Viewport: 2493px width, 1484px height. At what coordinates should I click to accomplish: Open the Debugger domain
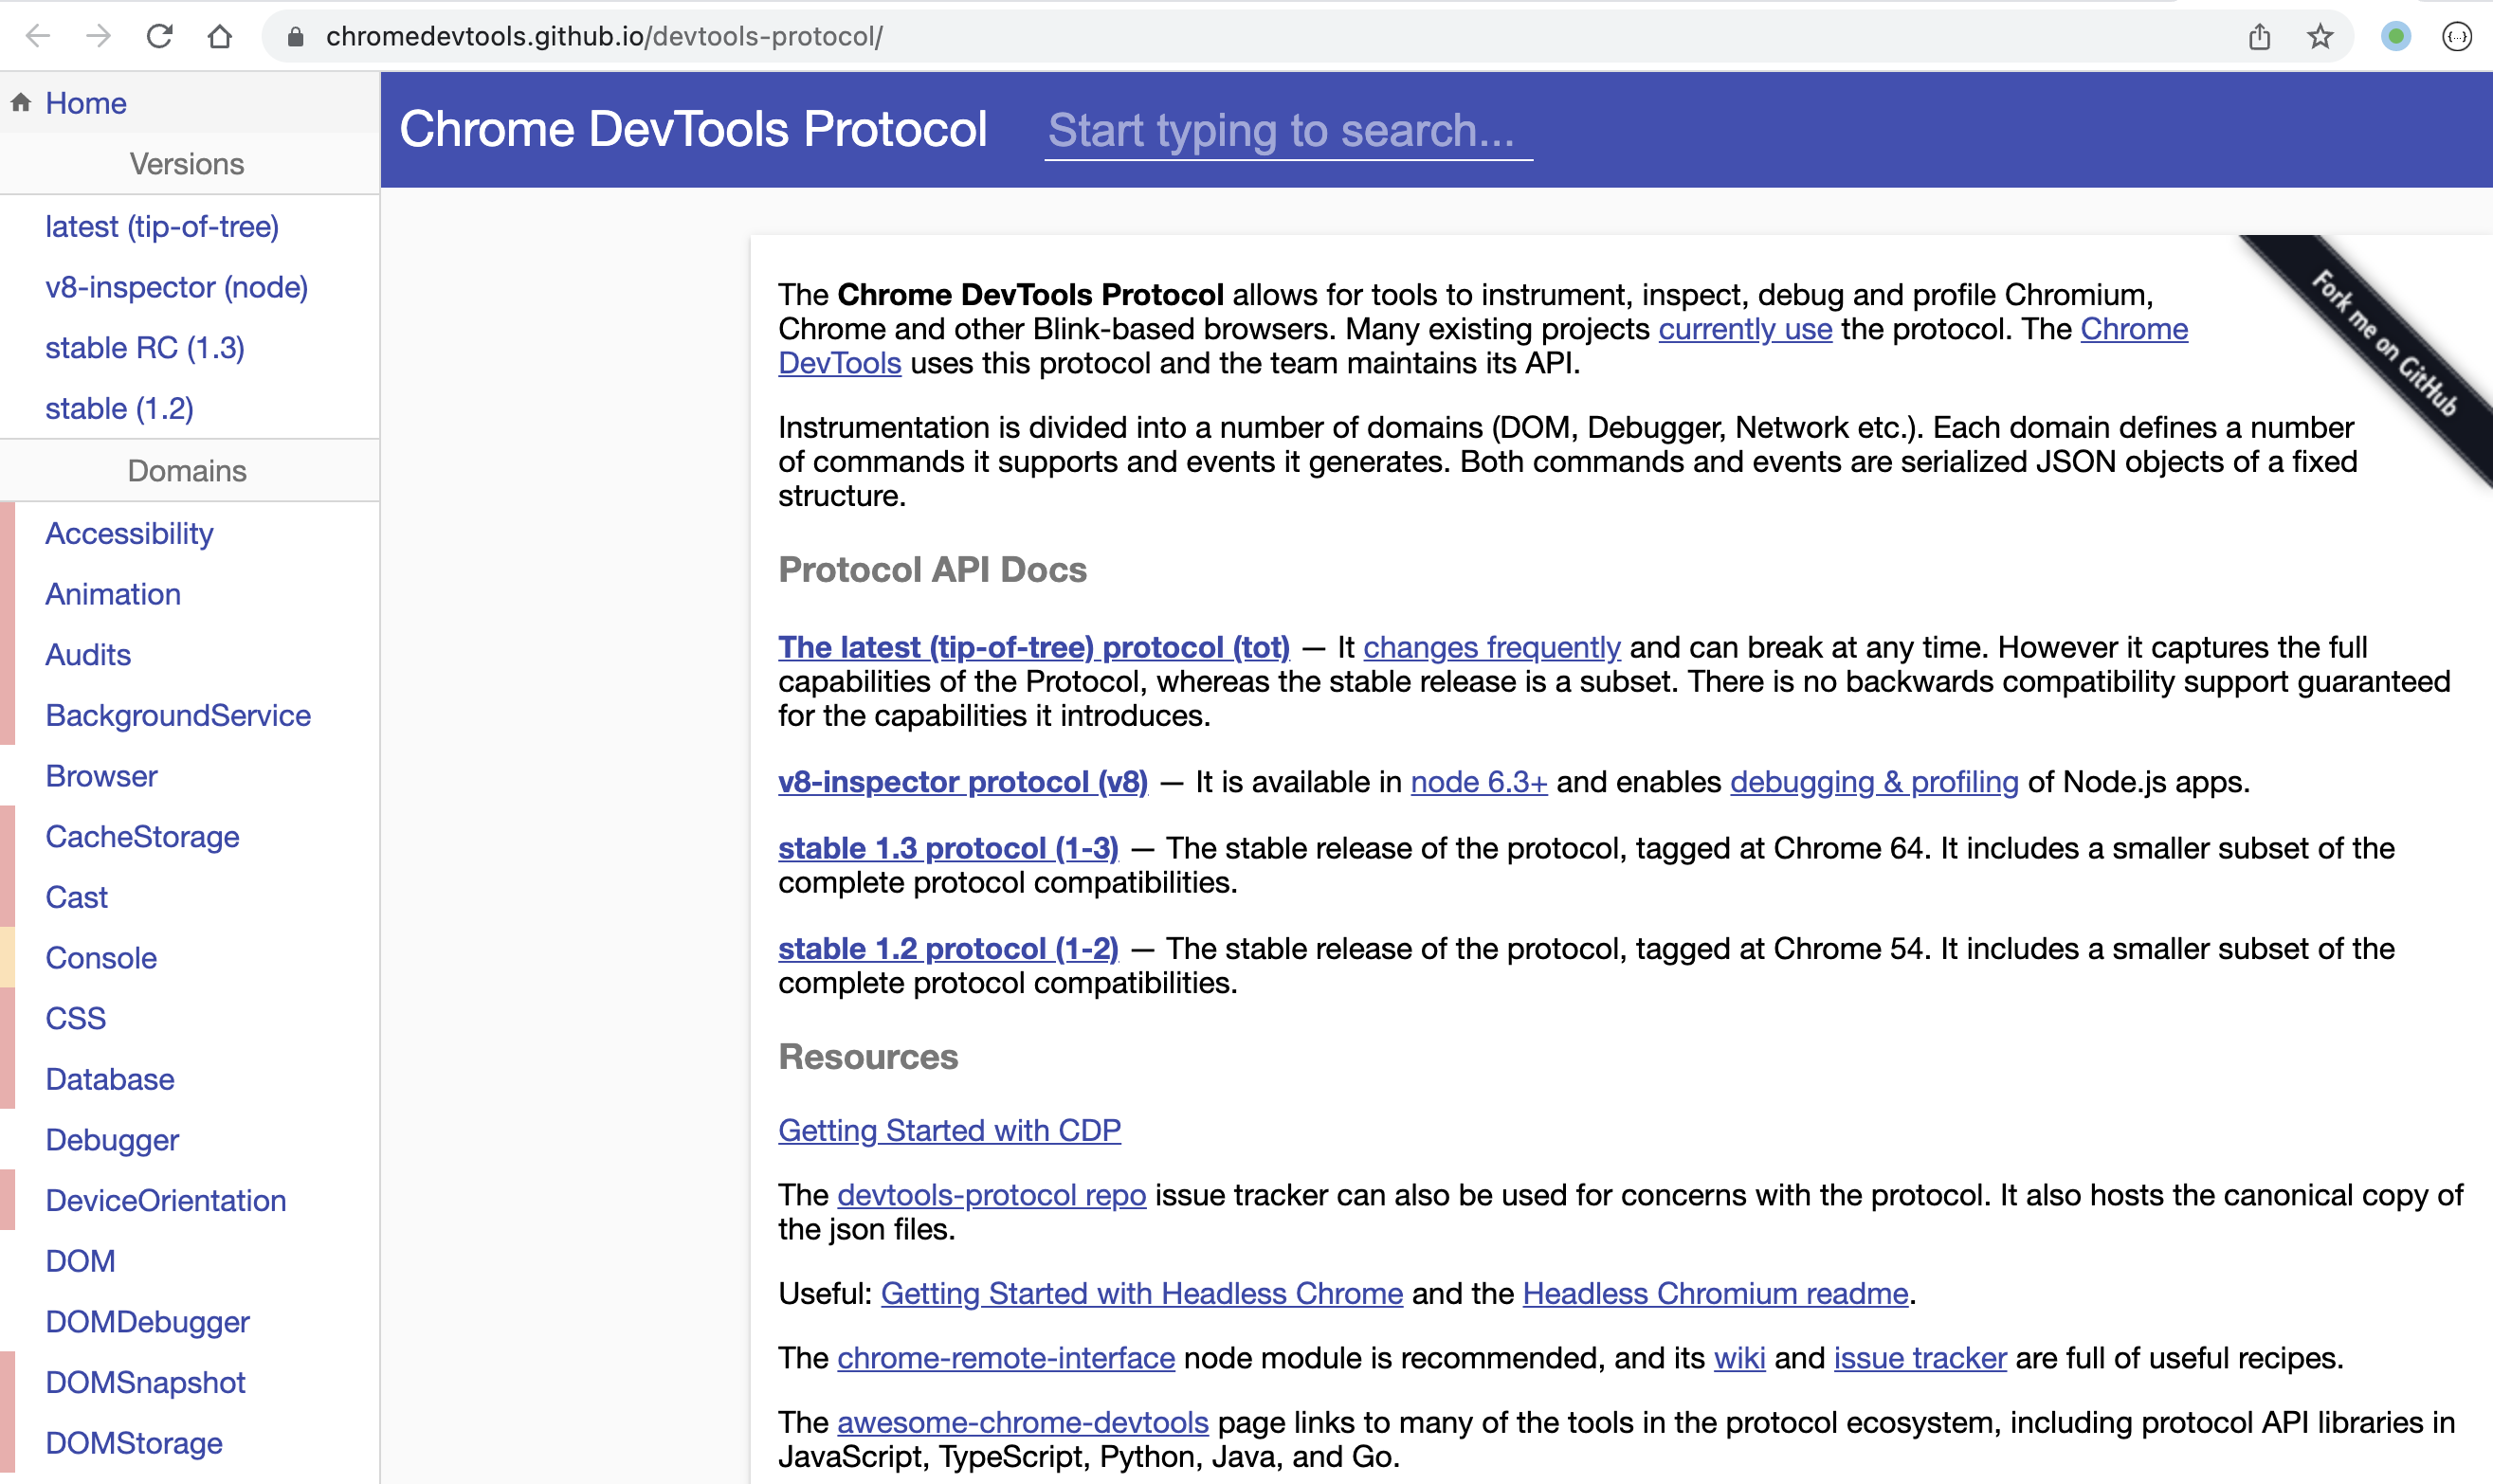[x=112, y=1140]
